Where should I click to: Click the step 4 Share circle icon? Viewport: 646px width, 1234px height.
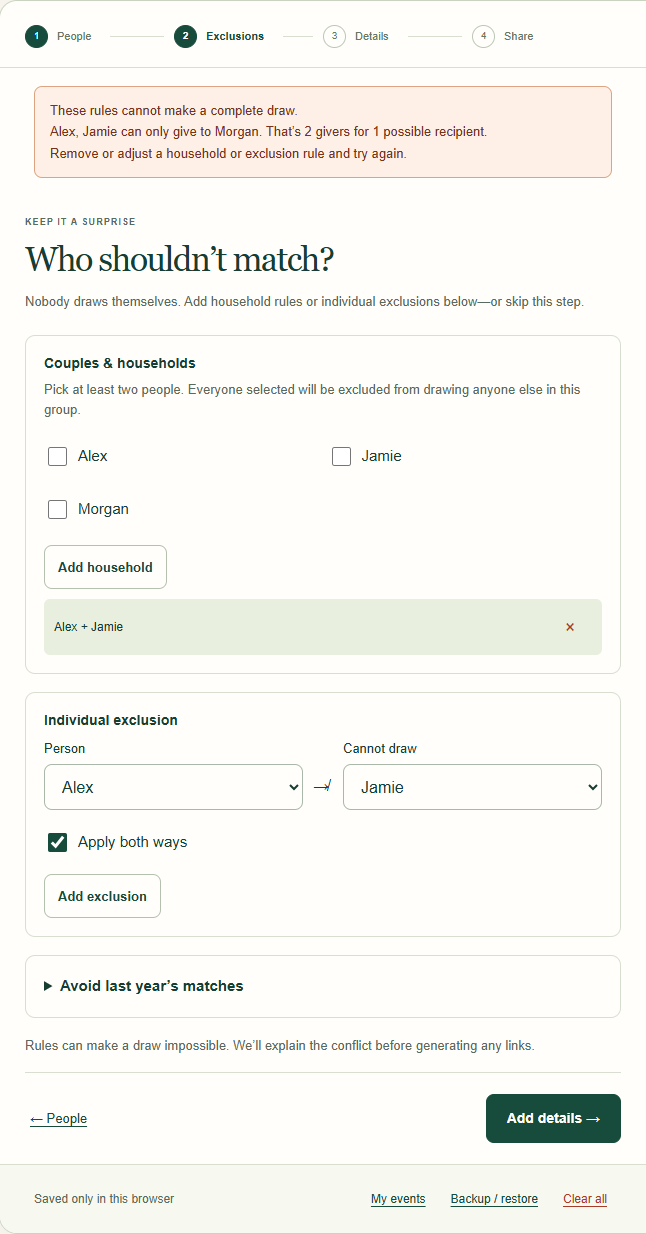coord(483,36)
